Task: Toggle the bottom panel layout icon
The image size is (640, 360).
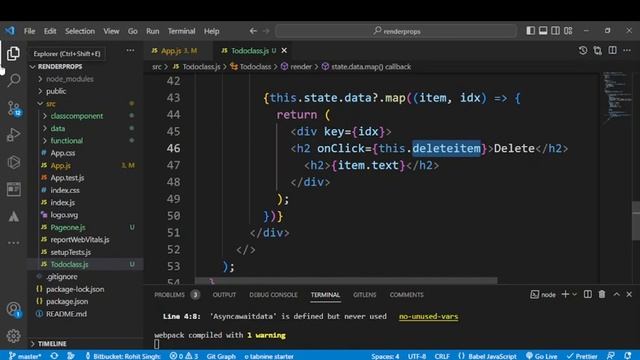Action: [x=543, y=31]
